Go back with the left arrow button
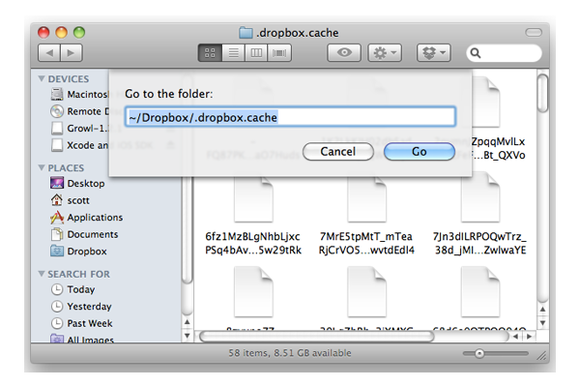Viewport: 580px width, 387px height. 50,53
